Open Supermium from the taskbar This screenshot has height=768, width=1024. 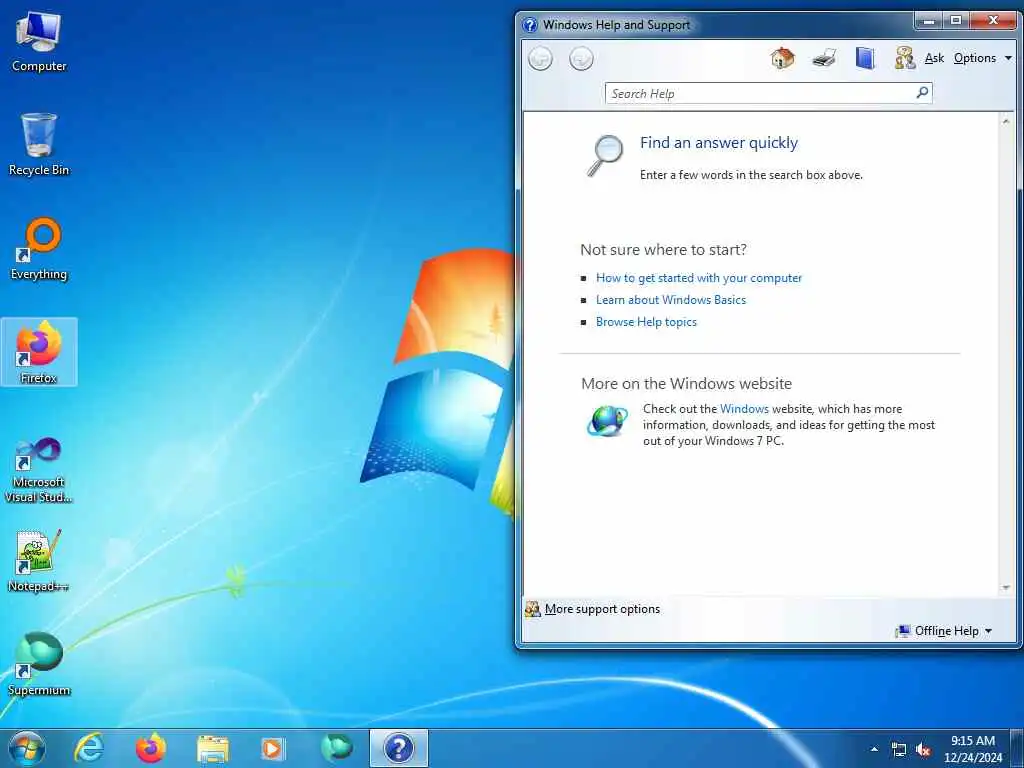click(x=336, y=748)
